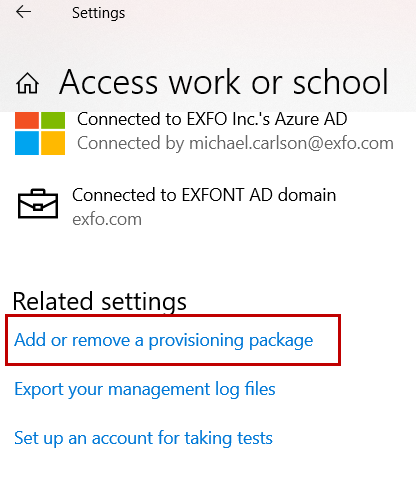Go back using the arrow icon
This screenshot has height=504, width=416.
23,12
